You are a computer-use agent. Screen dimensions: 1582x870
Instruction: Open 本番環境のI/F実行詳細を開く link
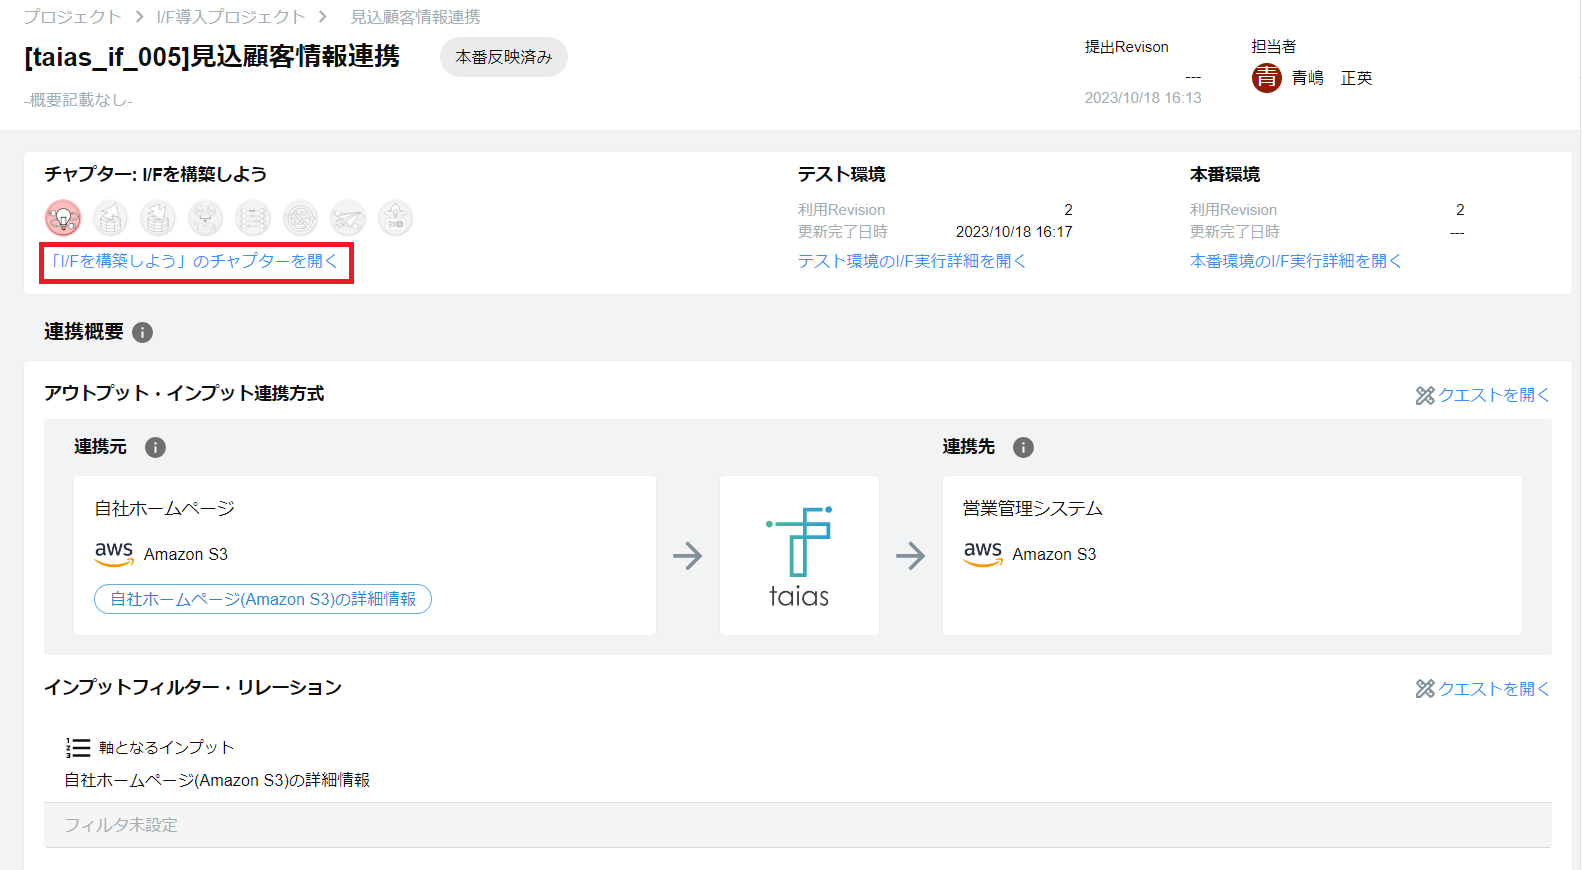[x=1296, y=261]
